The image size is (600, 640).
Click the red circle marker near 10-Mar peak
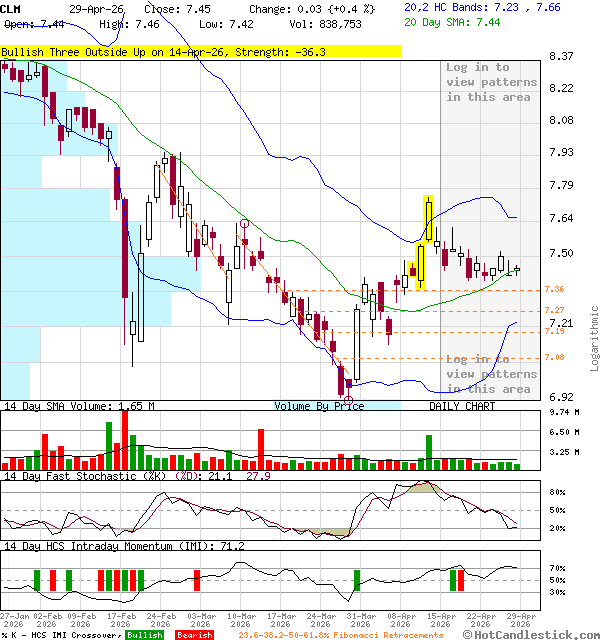(x=243, y=224)
